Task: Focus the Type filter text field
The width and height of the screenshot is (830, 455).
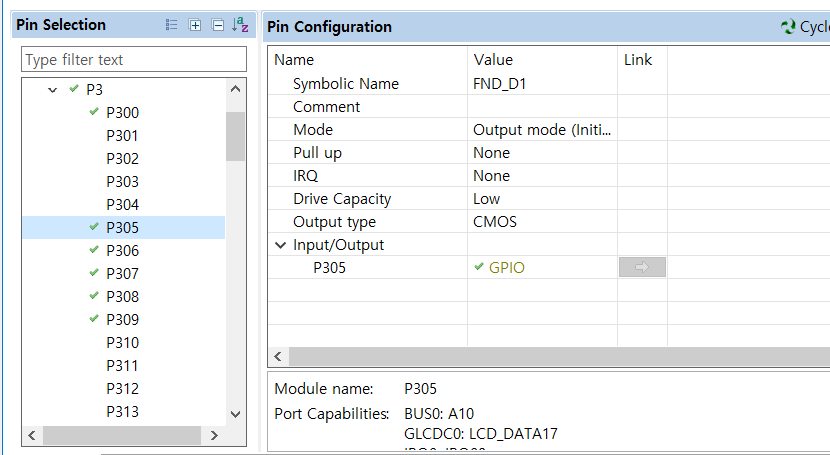Action: point(134,59)
